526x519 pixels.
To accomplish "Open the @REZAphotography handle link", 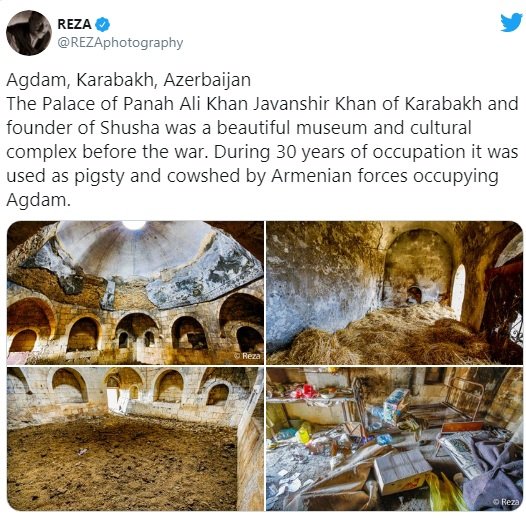I will pyautogui.click(x=120, y=43).
